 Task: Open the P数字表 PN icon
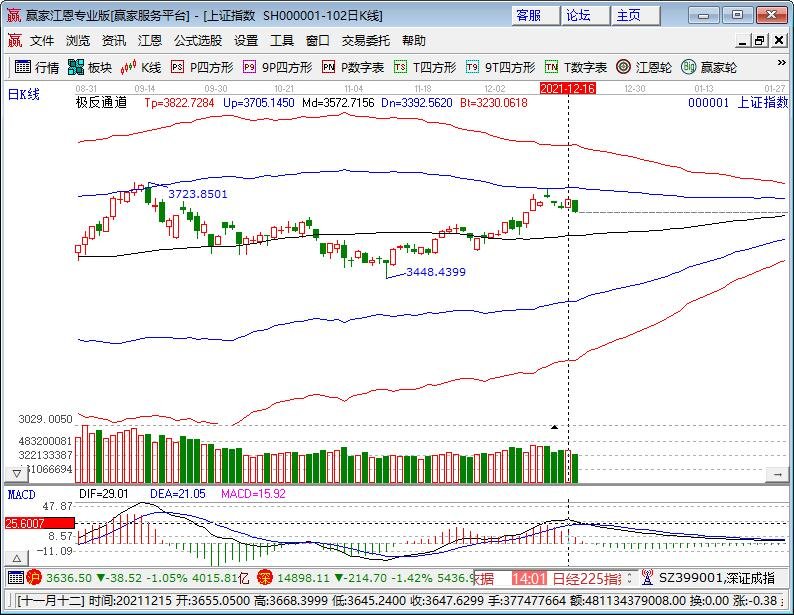(328, 67)
